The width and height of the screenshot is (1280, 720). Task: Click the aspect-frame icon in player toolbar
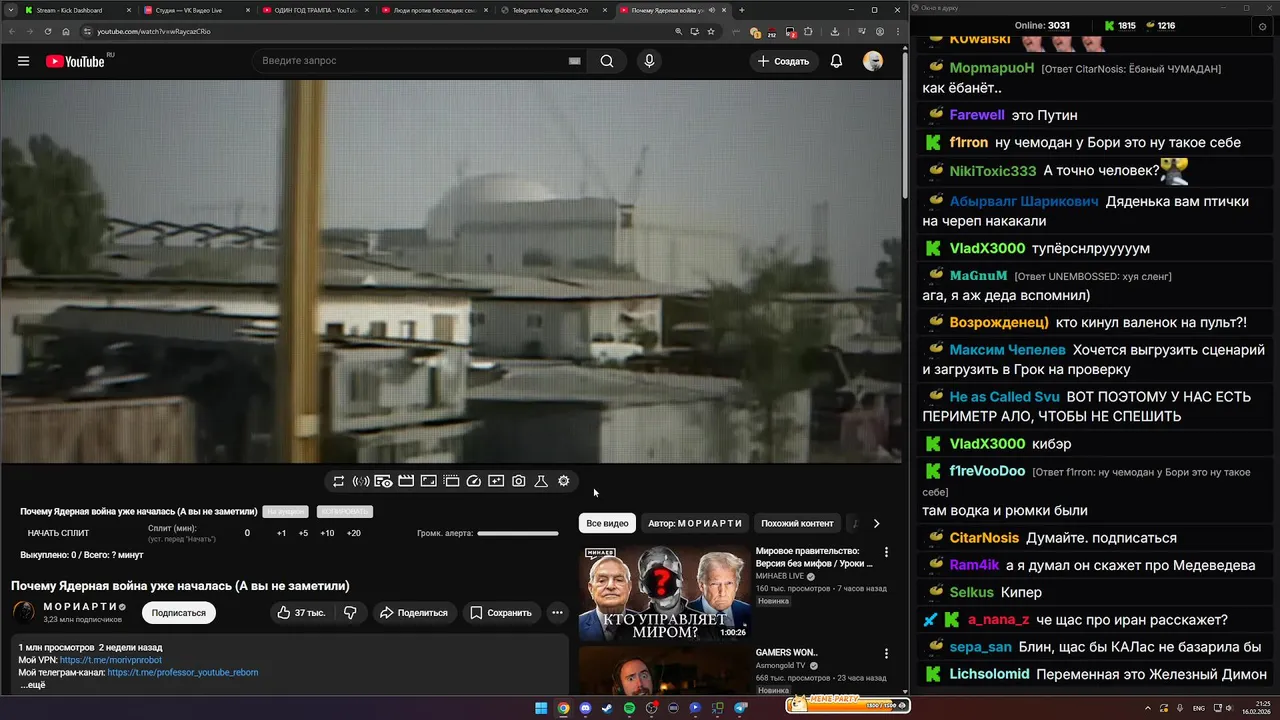click(x=428, y=481)
